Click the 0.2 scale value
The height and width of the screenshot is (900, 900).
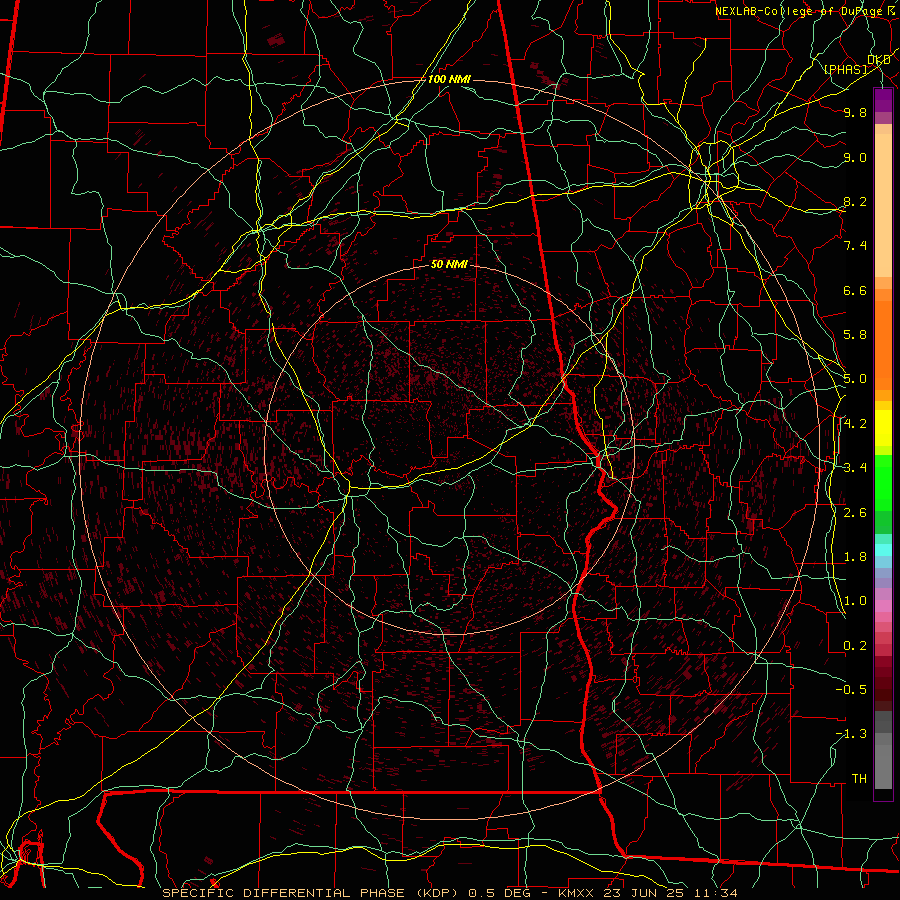(x=855, y=646)
